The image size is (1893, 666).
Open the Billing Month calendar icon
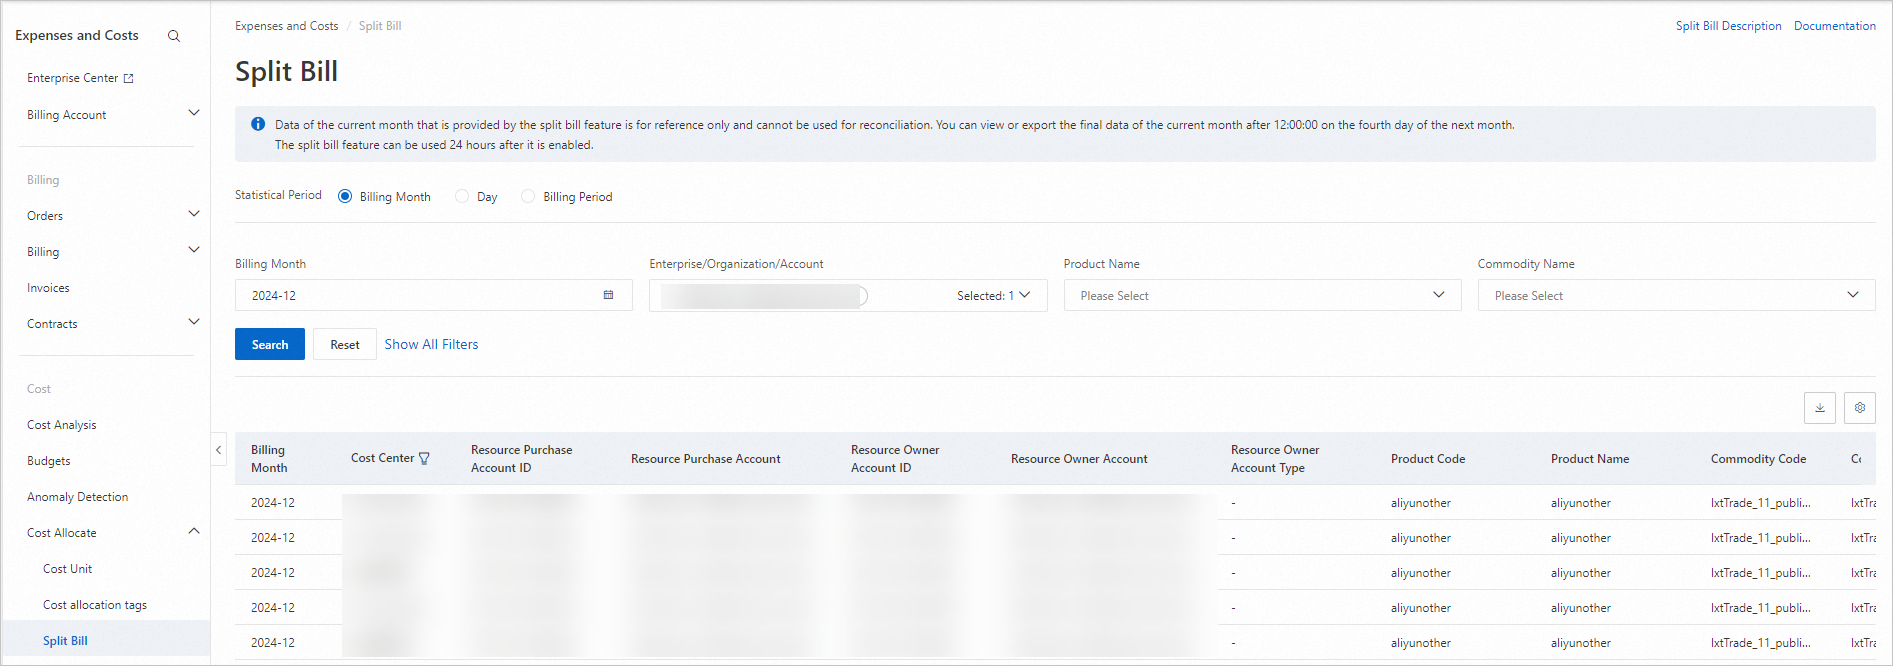pyautogui.click(x=608, y=295)
